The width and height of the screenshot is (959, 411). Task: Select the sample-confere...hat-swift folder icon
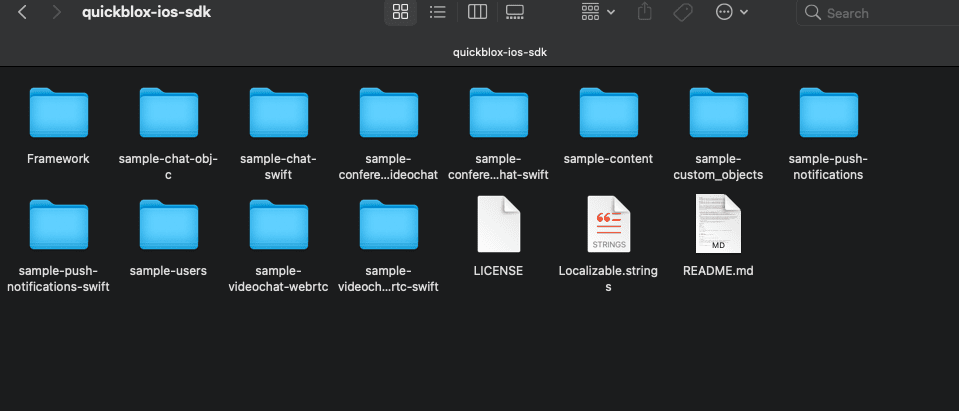[x=499, y=113]
